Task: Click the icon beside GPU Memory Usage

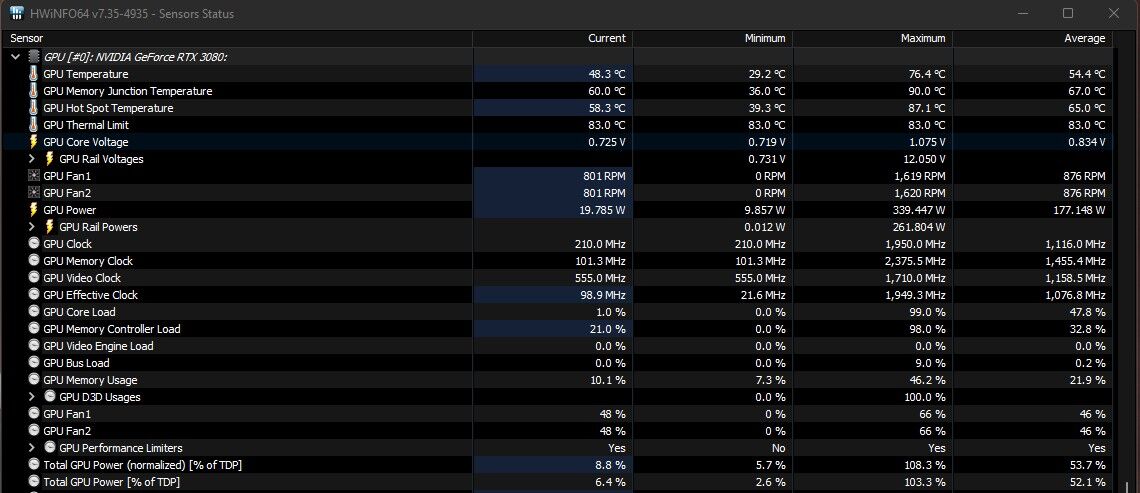Action: click(x=33, y=380)
